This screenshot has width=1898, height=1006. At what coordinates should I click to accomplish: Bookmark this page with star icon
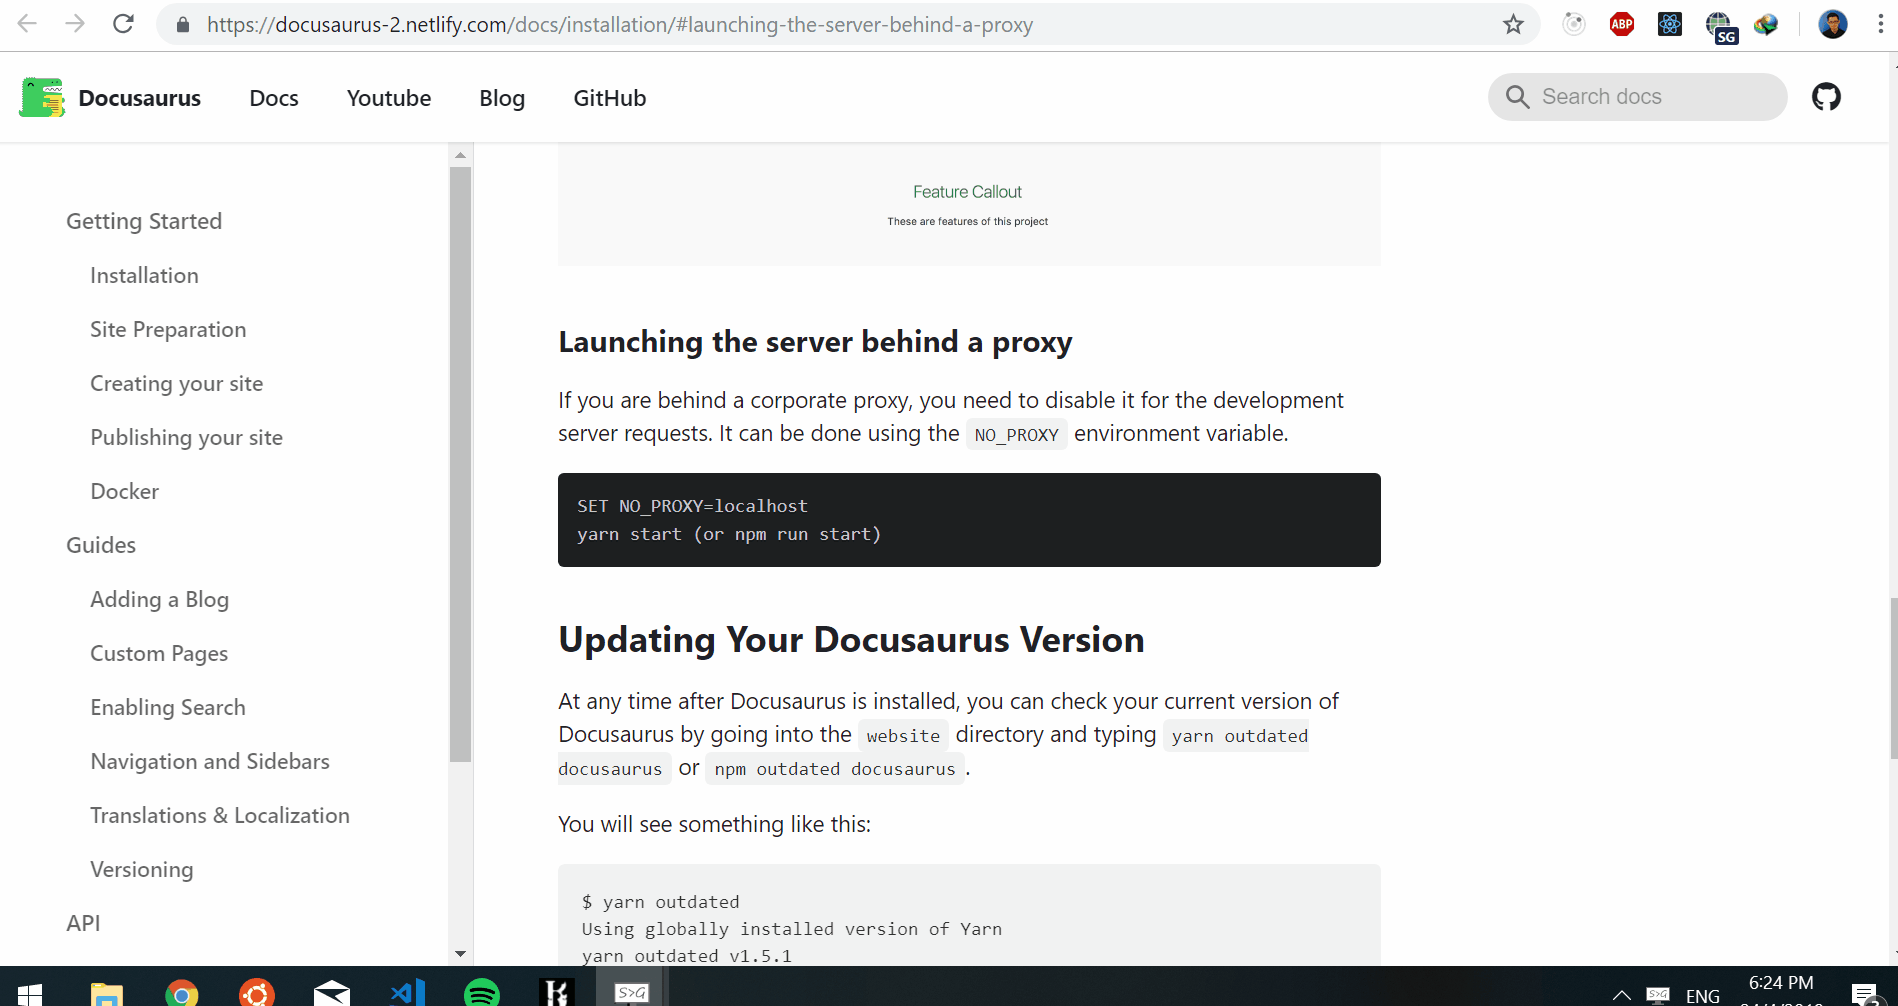1513,24
